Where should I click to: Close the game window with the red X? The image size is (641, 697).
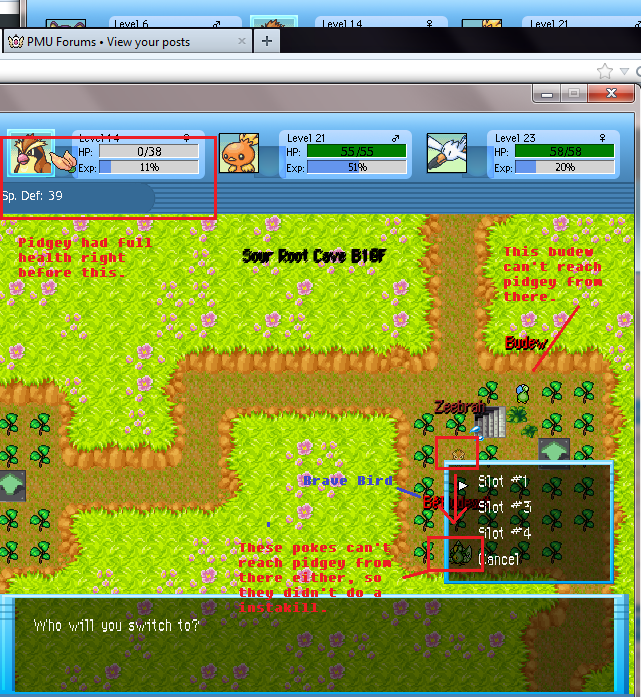click(611, 93)
